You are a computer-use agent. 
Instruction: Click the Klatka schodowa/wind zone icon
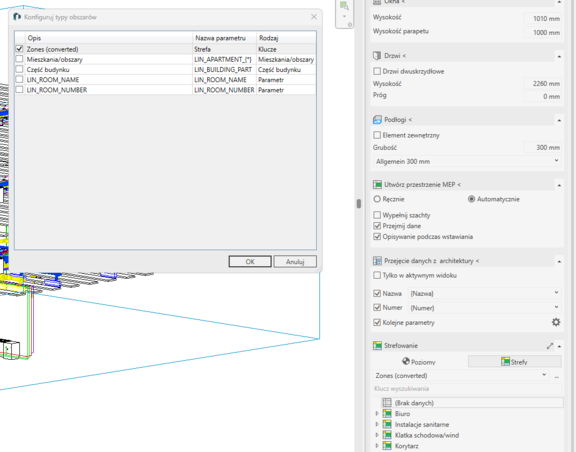387,435
